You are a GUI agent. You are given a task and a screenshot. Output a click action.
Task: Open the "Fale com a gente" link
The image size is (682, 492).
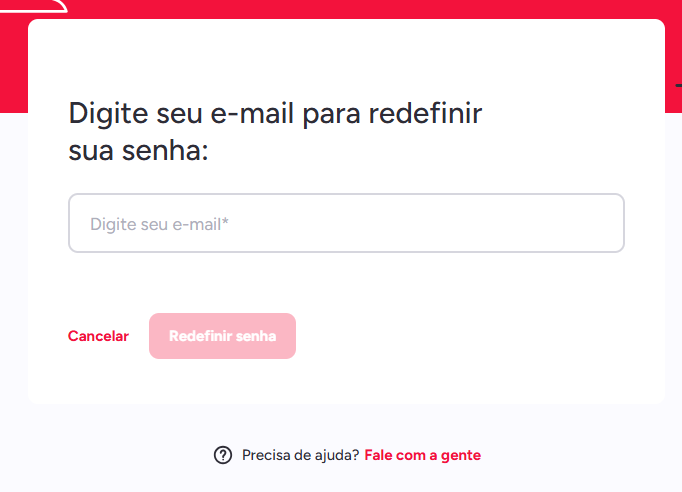(x=422, y=455)
